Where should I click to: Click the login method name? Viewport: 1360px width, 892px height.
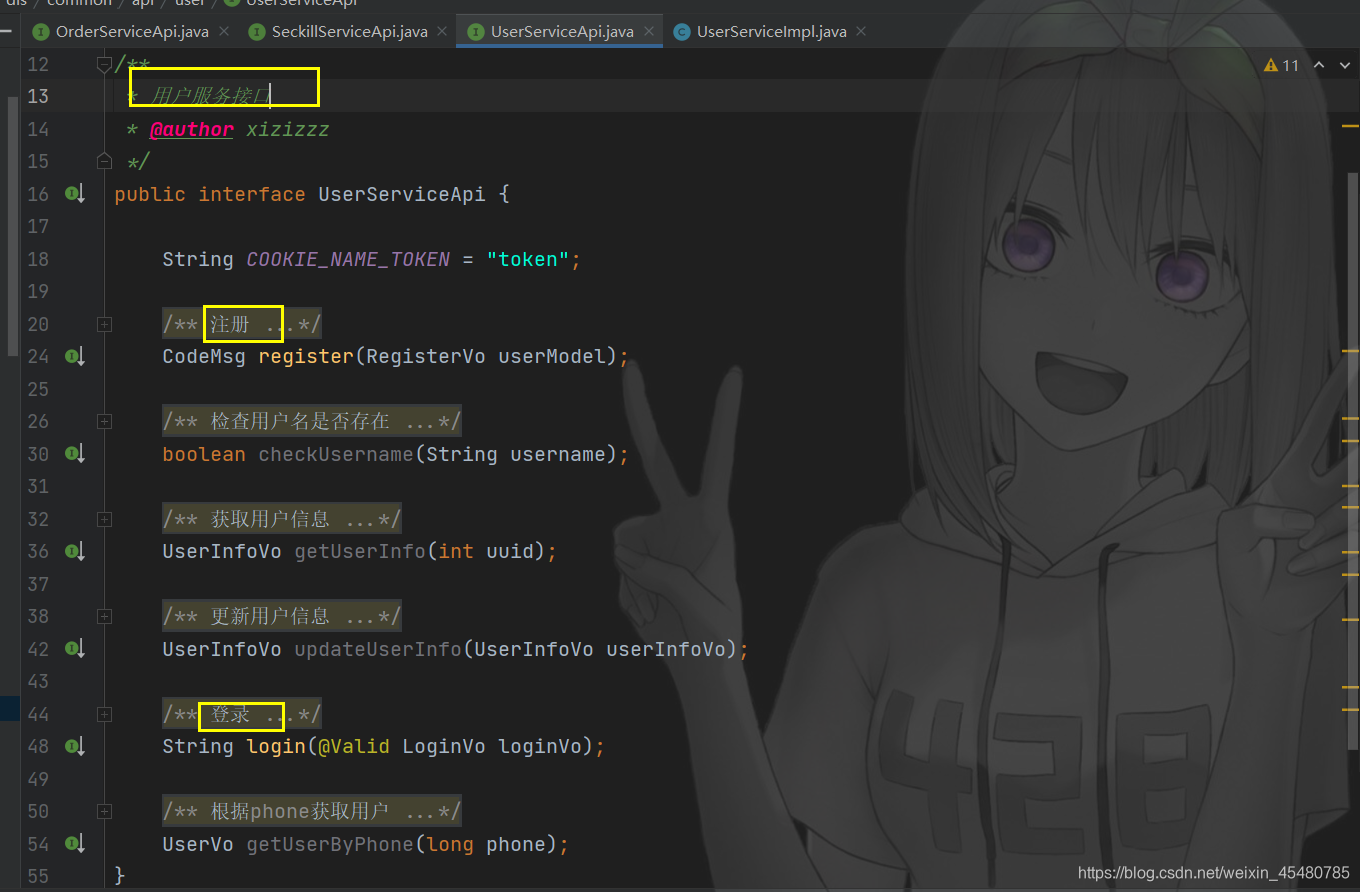click(x=276, y=746)
